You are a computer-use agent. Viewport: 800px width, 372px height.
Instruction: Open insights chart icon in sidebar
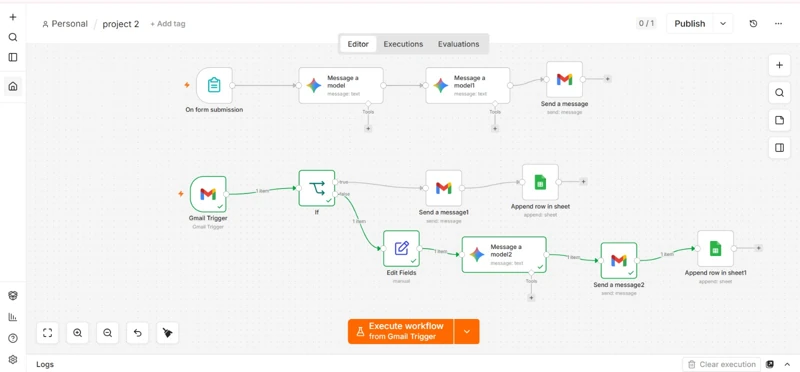(x=13, y=317)
